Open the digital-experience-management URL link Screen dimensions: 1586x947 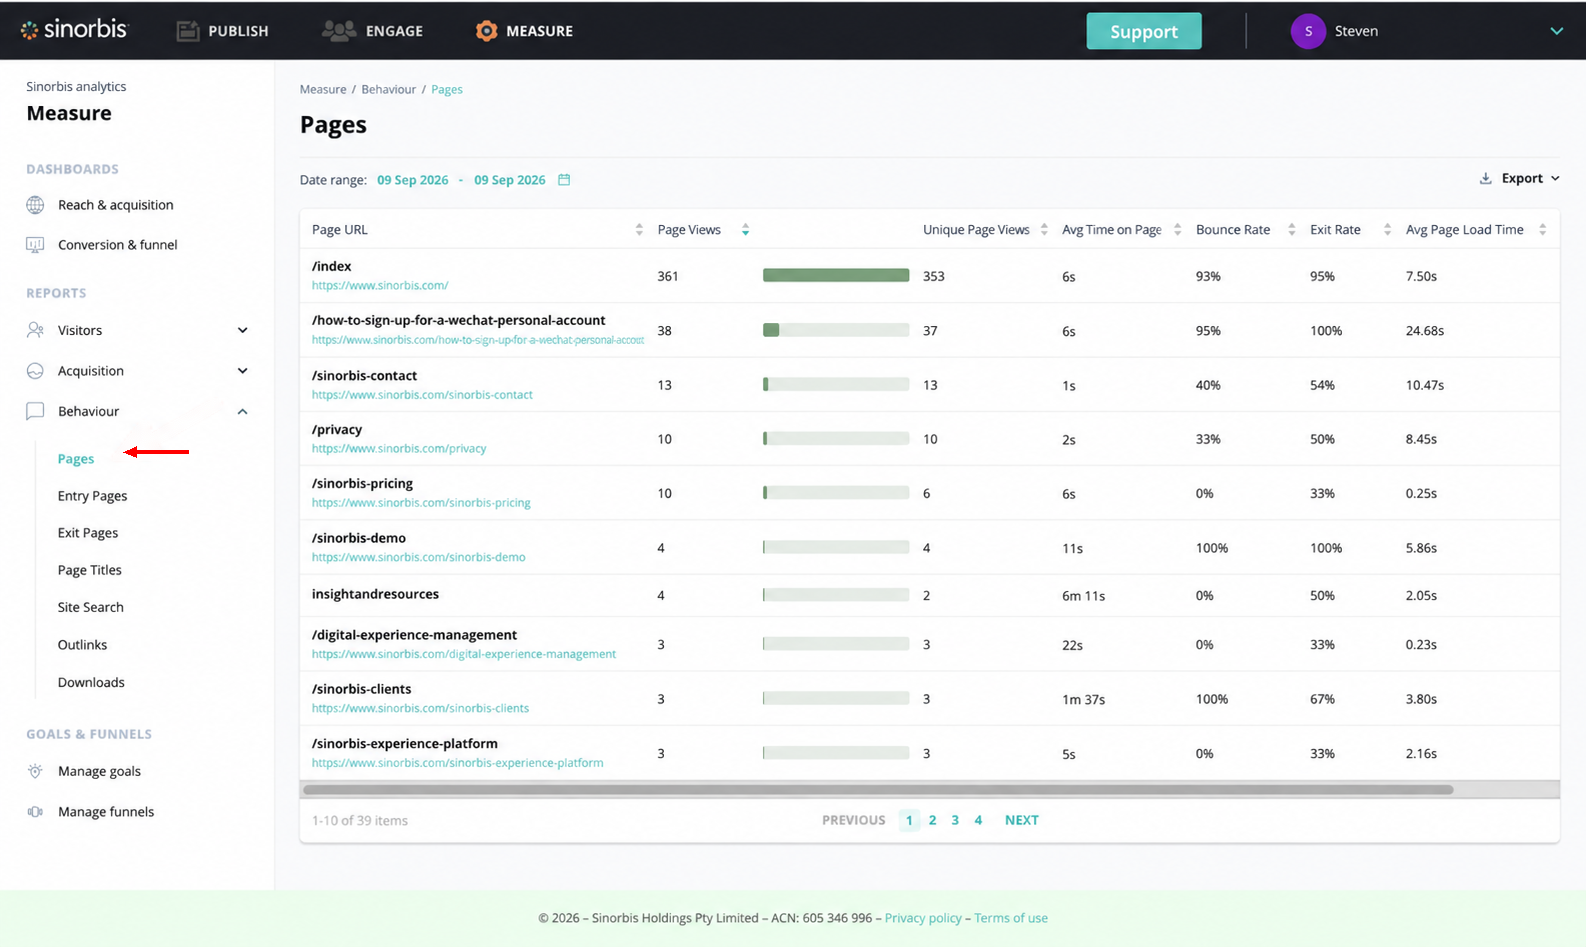coord(464,654)
